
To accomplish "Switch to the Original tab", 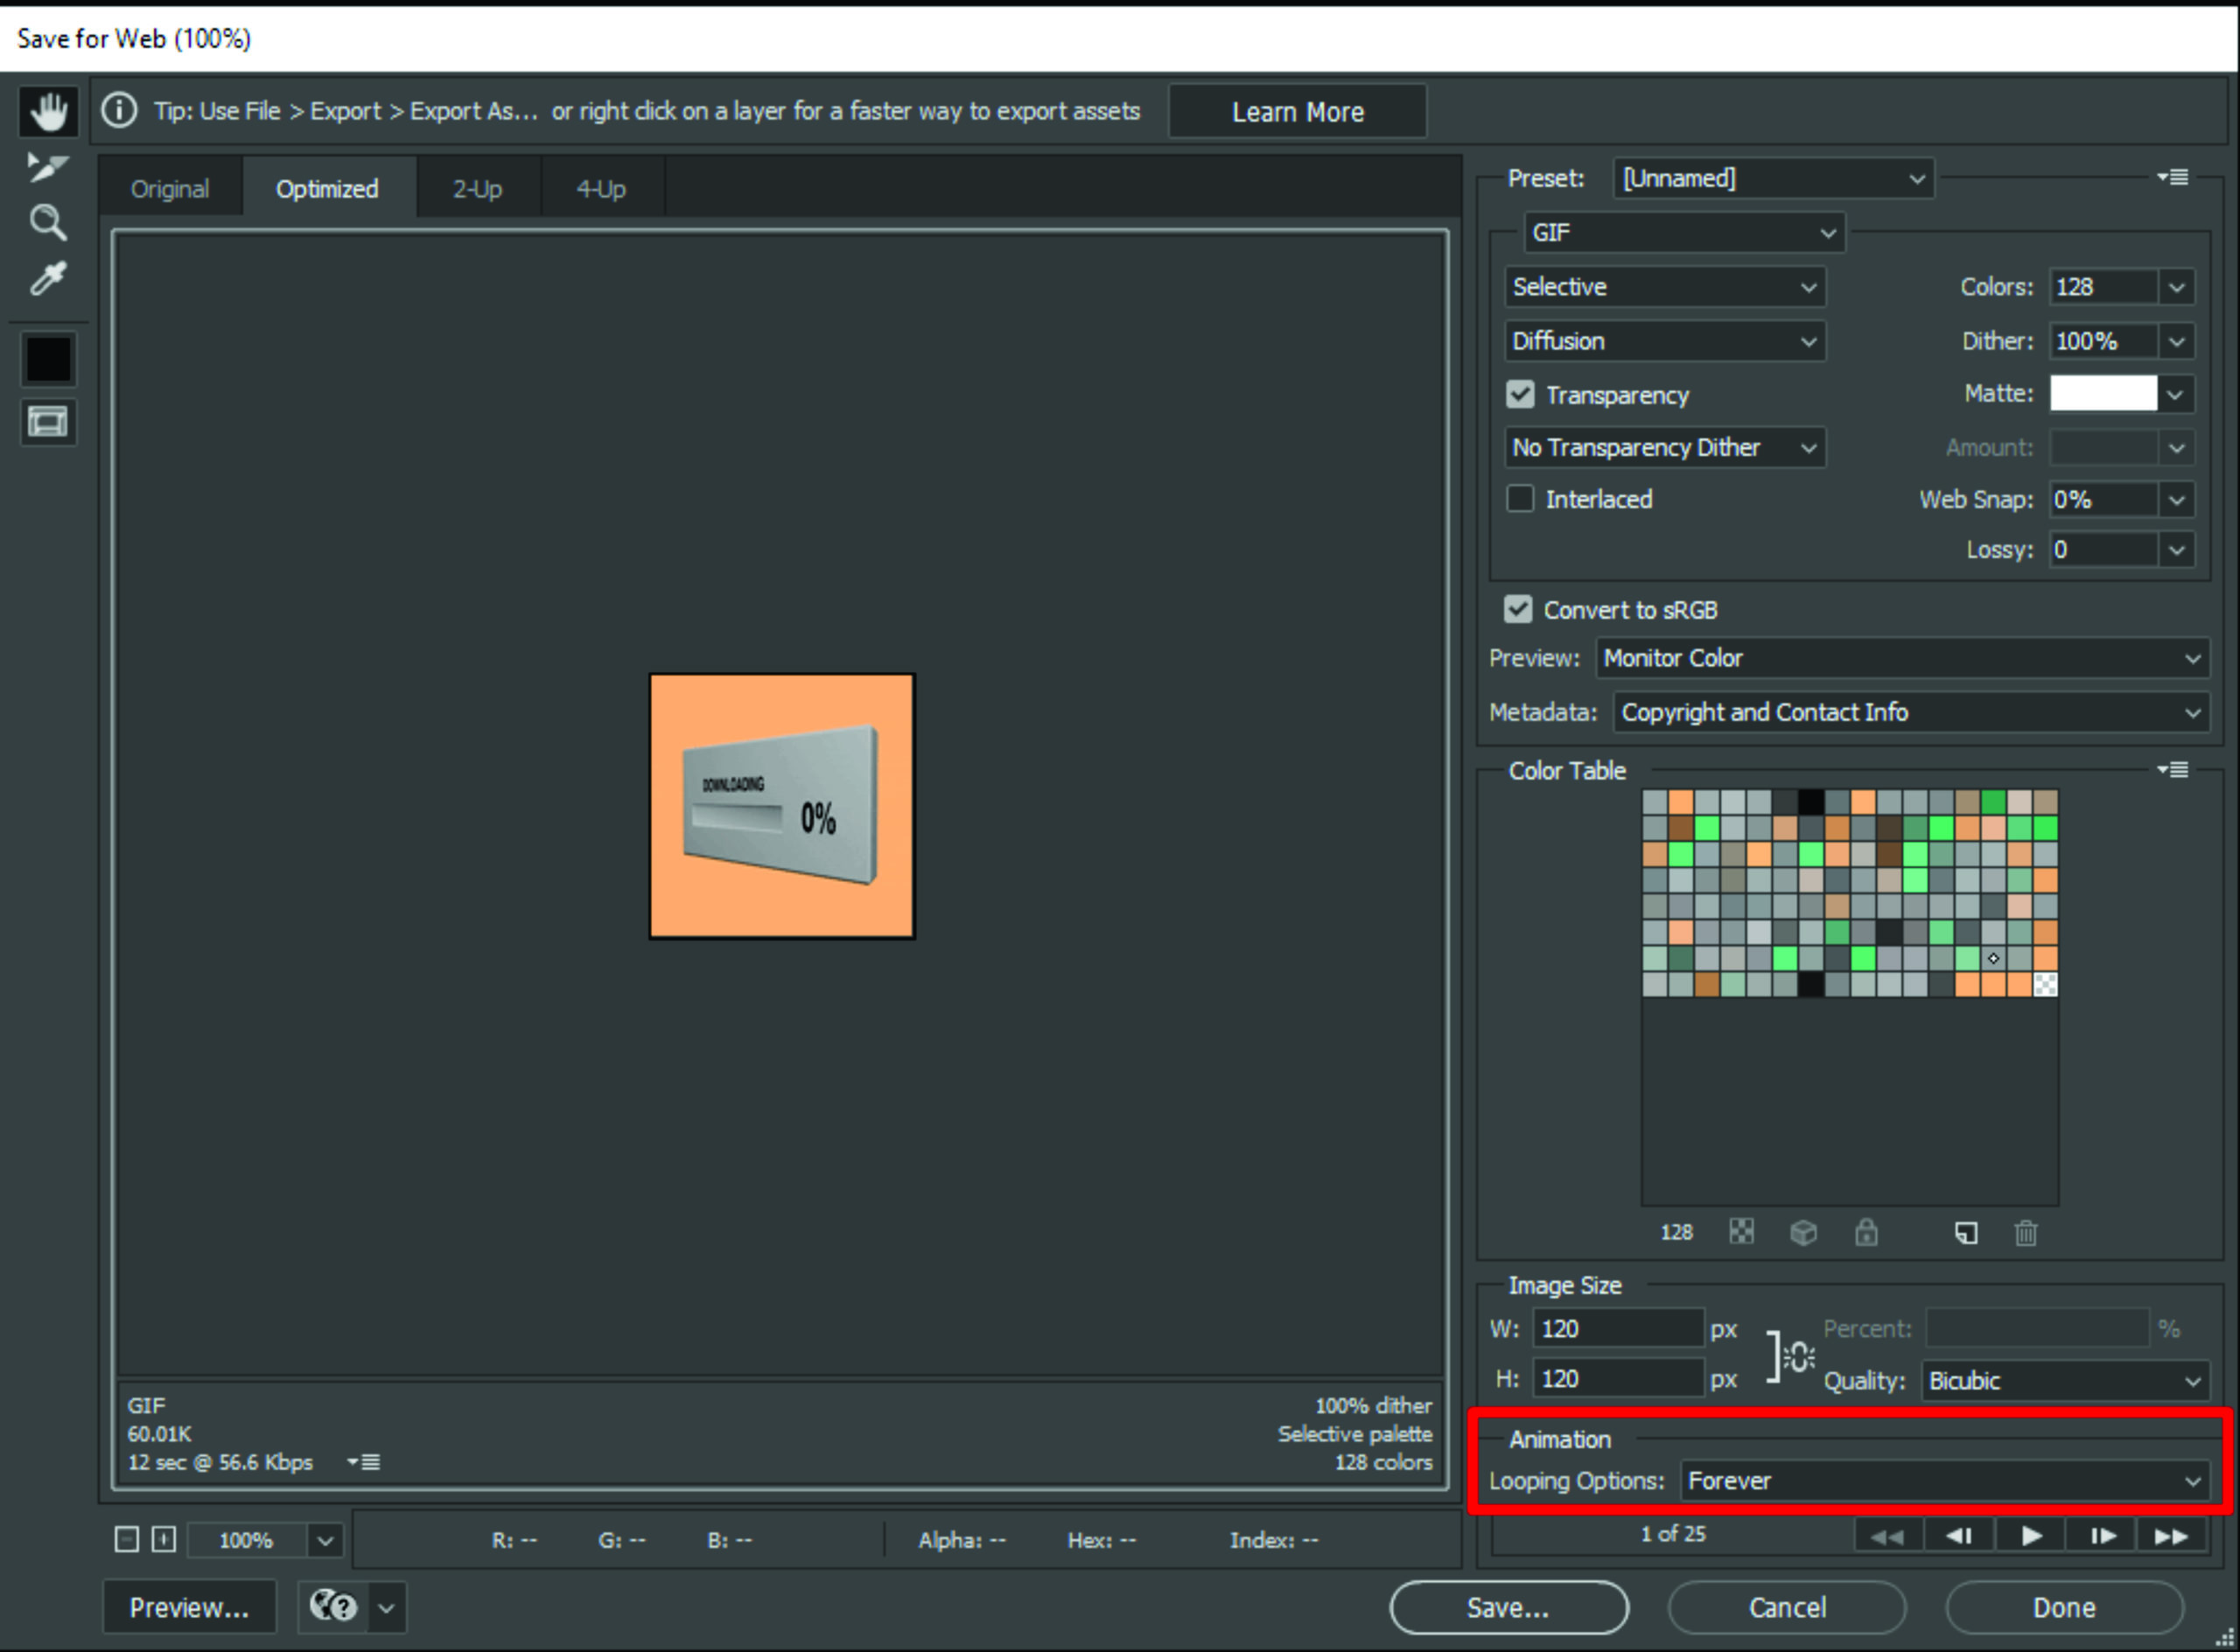I will point(170,189).
